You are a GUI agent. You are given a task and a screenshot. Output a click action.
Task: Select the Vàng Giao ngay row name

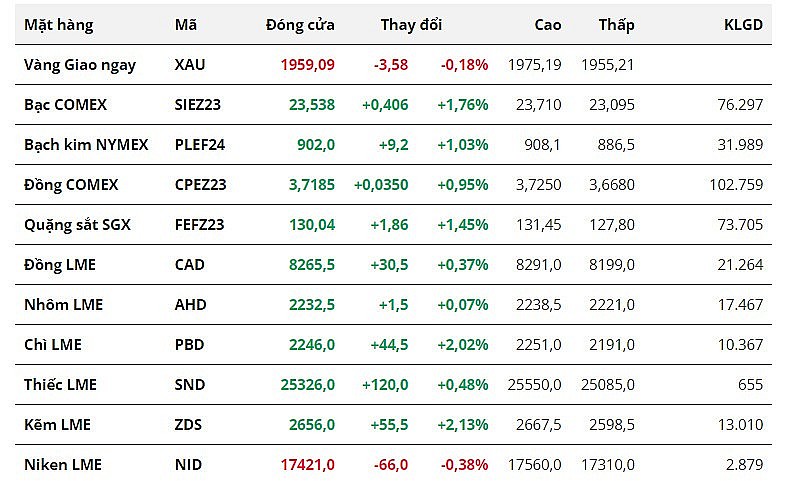[80, 65]
